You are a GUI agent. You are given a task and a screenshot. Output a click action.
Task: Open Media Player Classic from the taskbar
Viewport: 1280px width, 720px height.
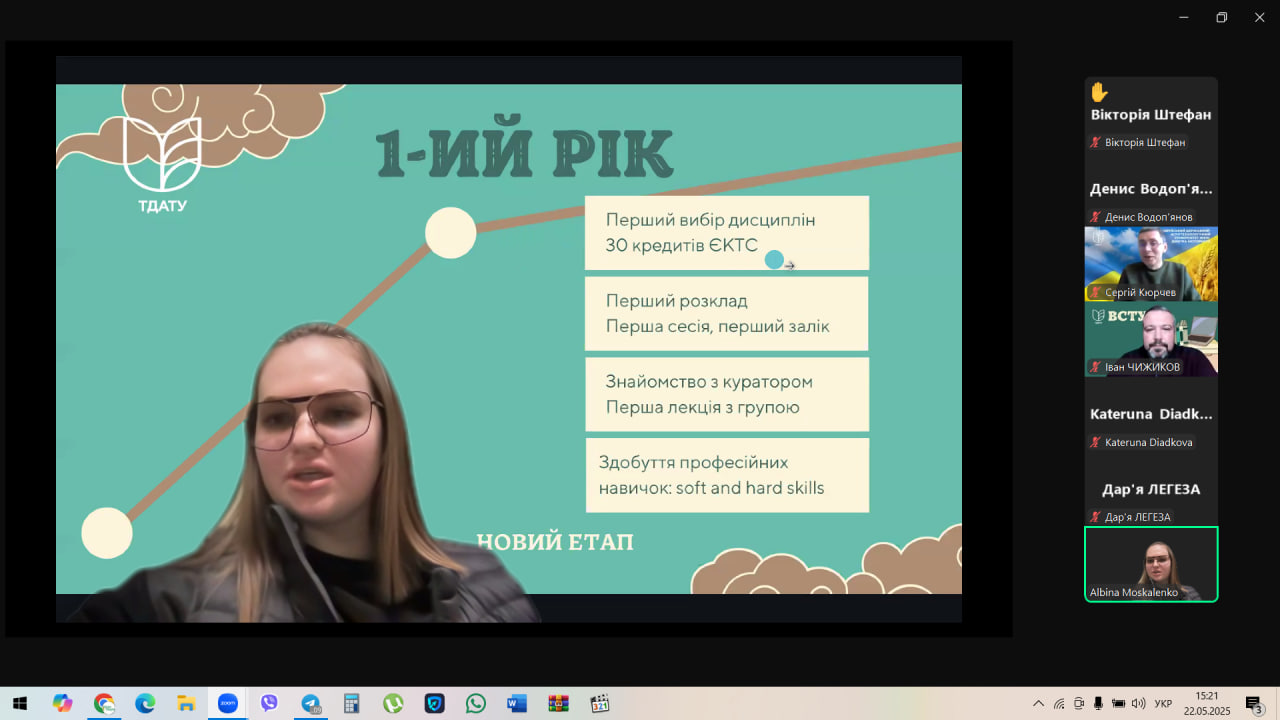click(x=599, y=704)
